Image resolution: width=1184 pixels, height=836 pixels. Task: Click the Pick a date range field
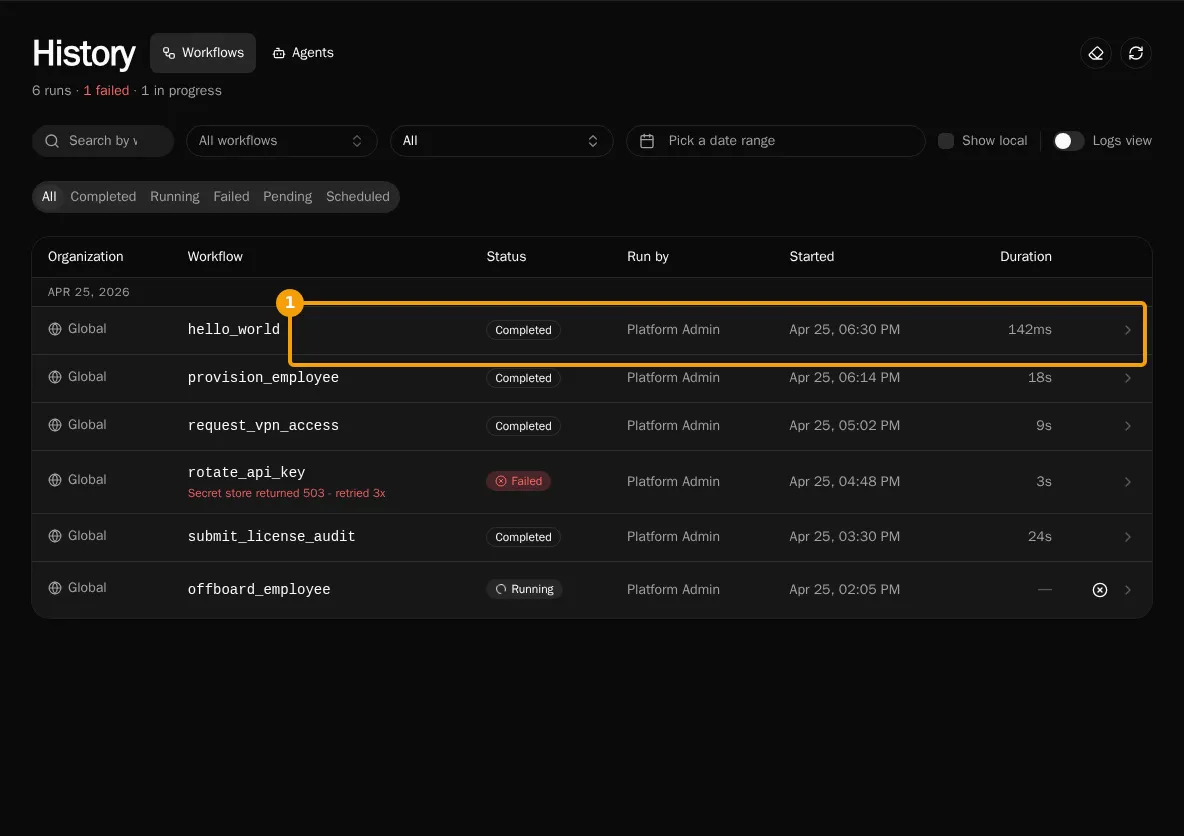pyautogui.click(x=775, y=141)
